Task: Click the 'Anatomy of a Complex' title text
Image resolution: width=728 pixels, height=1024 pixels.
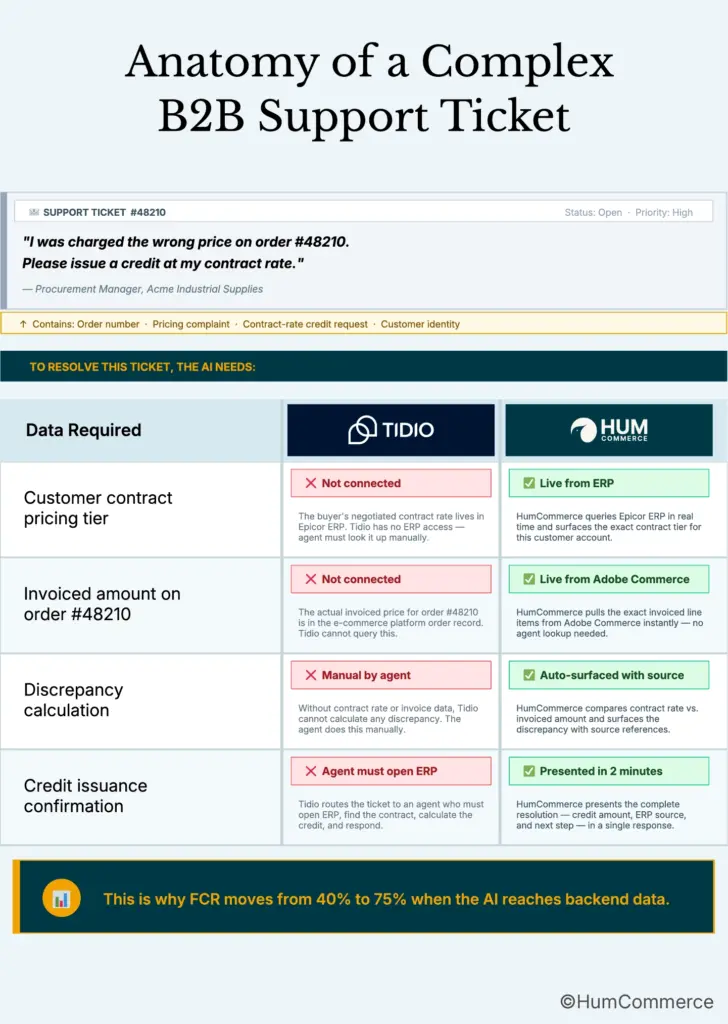Action: coord(369,62)
